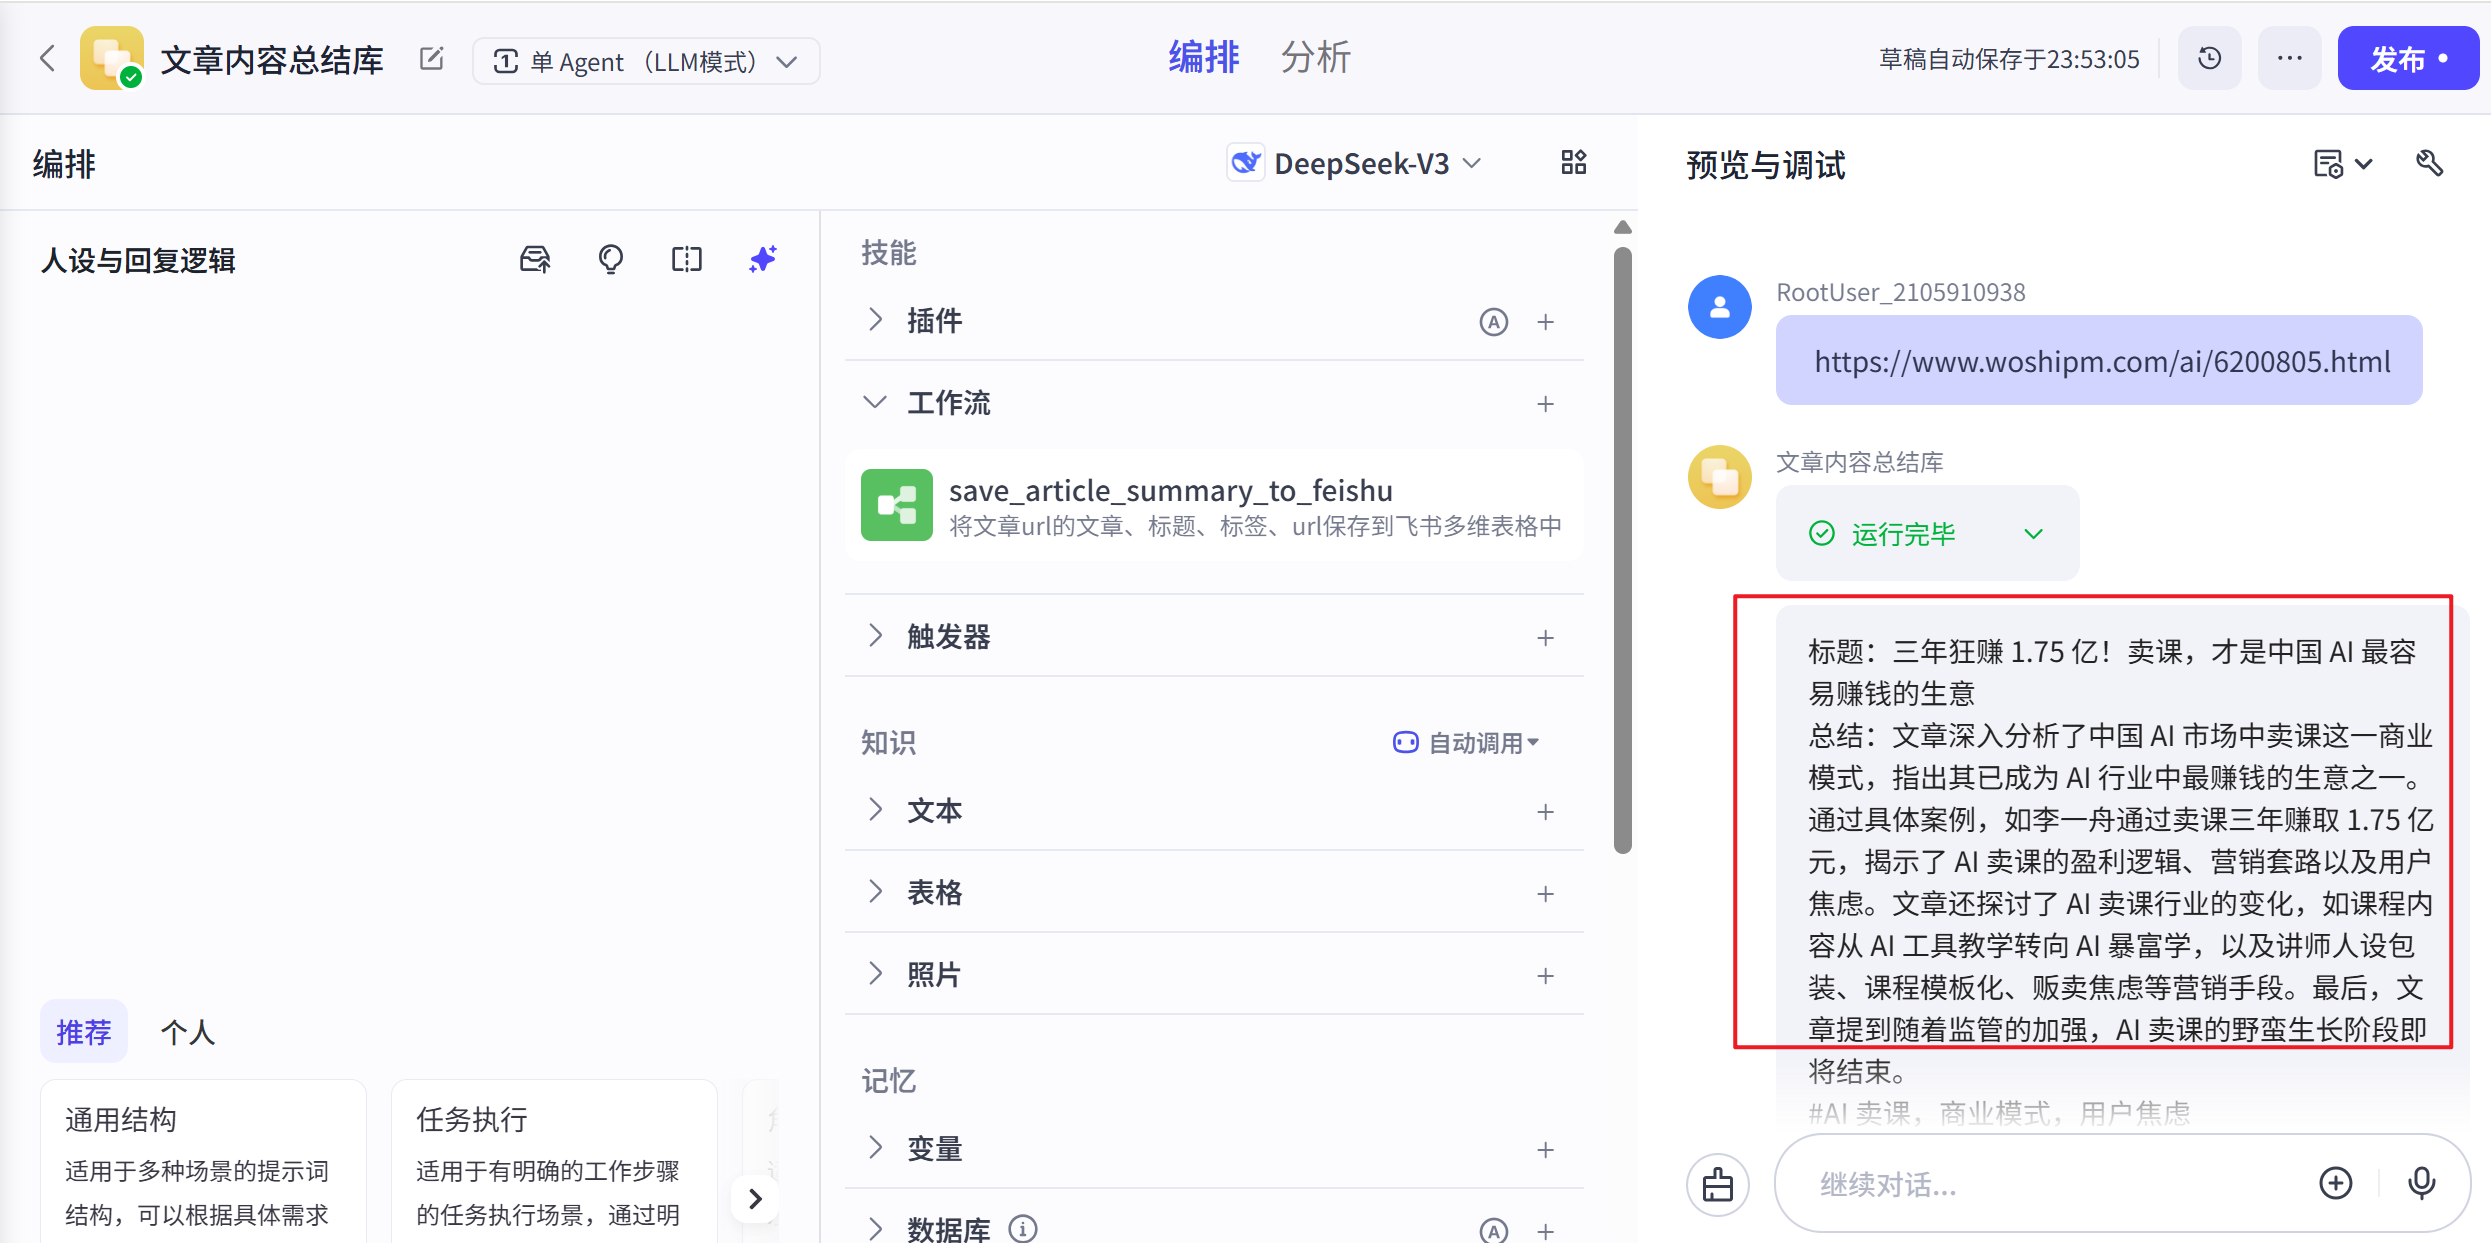Expand the 插件 section
Image resolution: width=2491 pixels, height=1243 pixels.
tap(875, 320)
